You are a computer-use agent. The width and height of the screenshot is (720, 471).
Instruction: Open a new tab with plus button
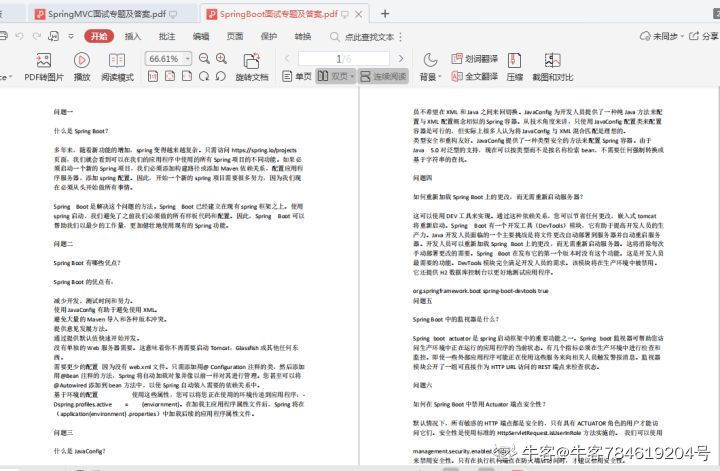coord(385,14)
